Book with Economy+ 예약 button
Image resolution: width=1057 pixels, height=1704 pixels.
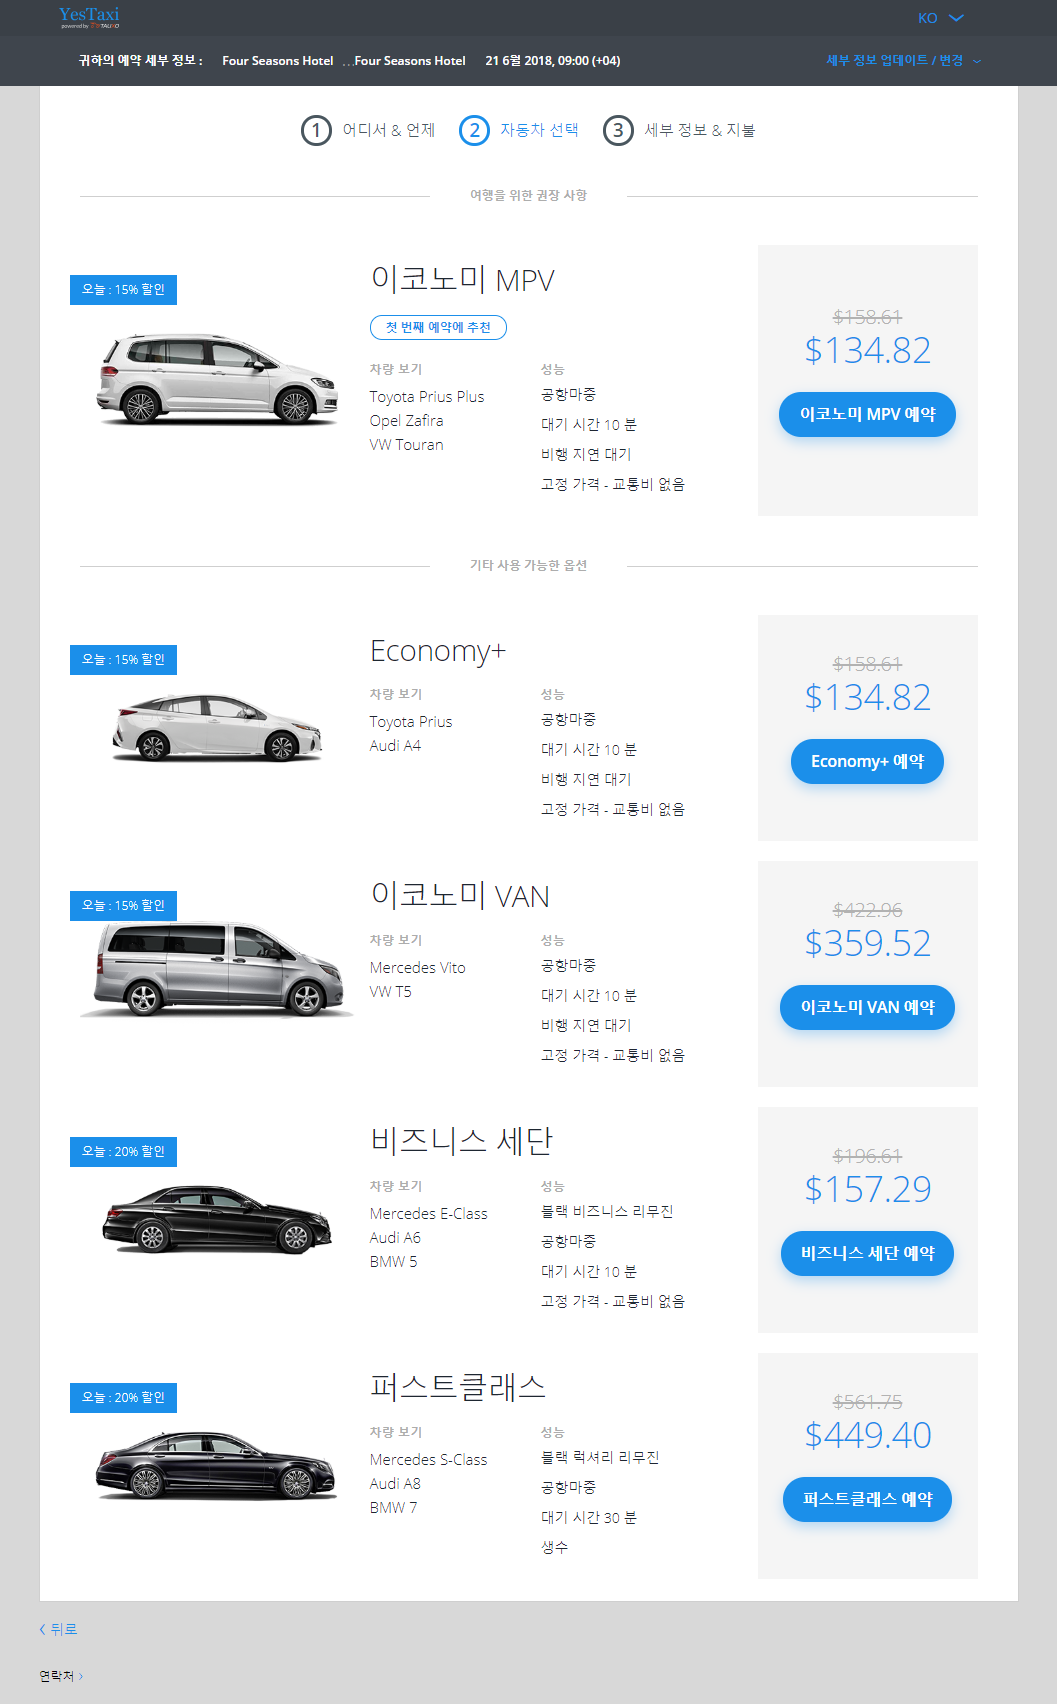tap(867, 761)
